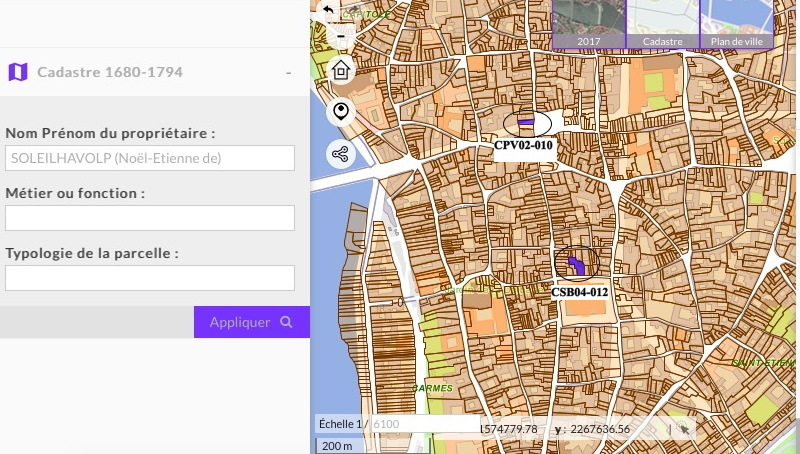
Task: Select the purple CSB04-012 parcel
Action: 577,265
